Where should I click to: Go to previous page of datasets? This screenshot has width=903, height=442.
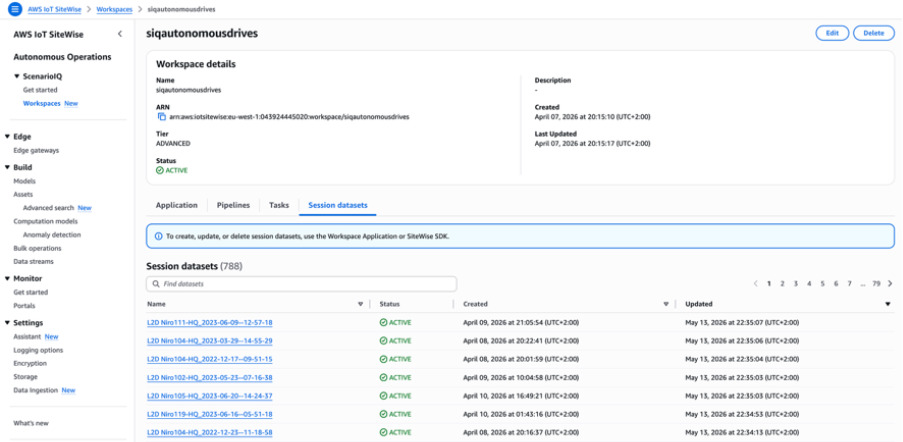tap(756, 284)
